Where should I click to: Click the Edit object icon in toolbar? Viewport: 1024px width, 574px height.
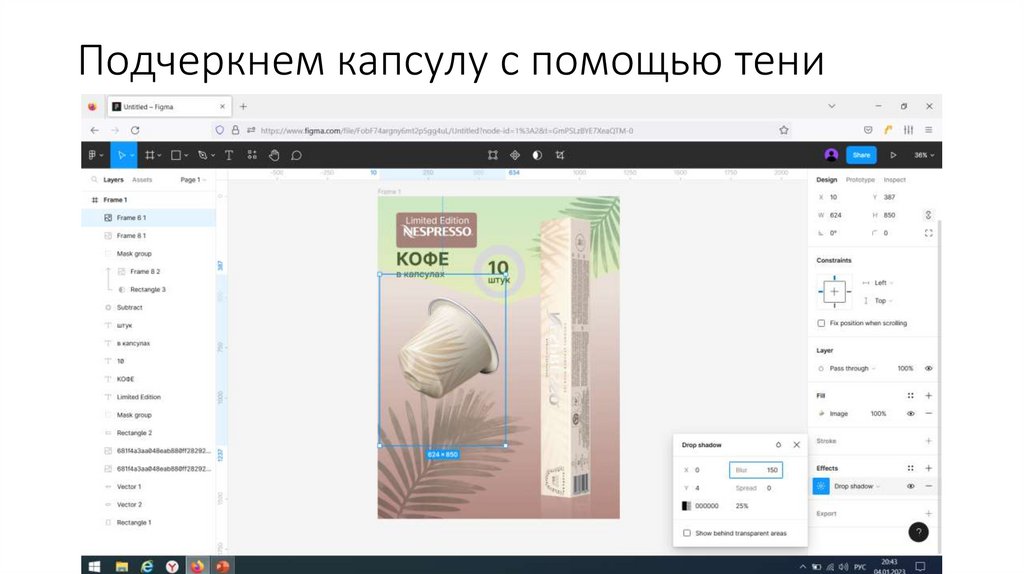(492, 155)
